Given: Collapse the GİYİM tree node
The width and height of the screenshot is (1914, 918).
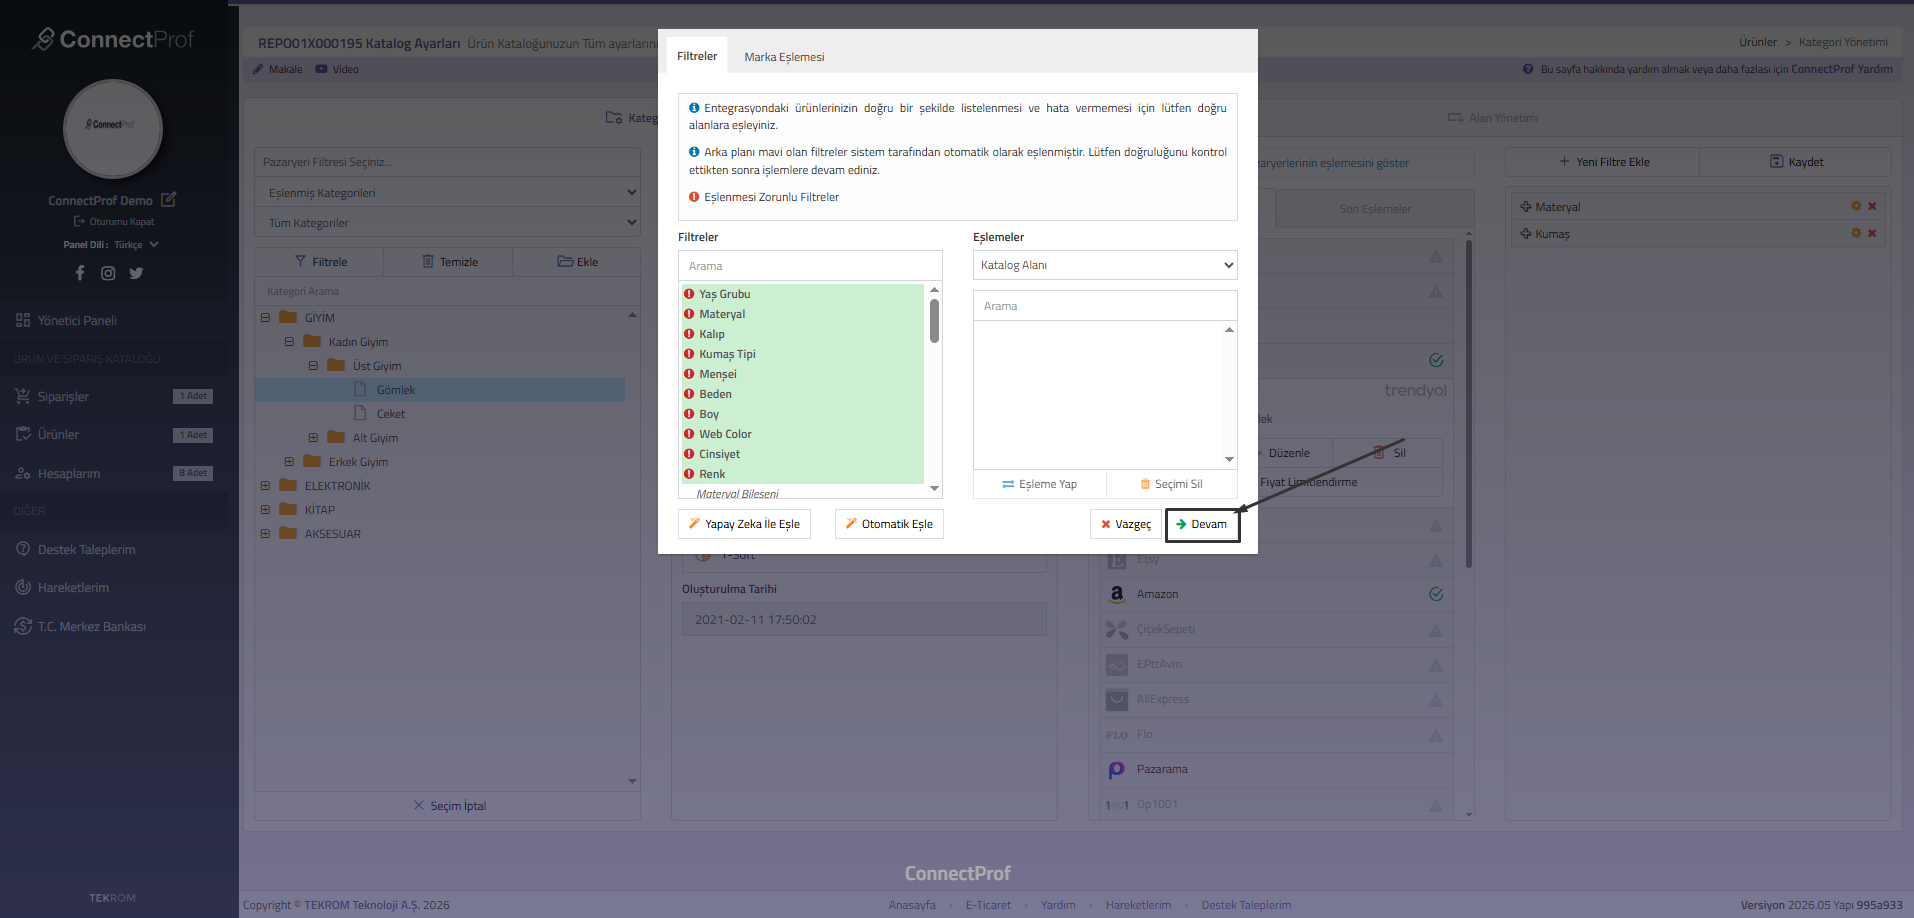Looking at the screenshot, I should click(x=265, y=318).
